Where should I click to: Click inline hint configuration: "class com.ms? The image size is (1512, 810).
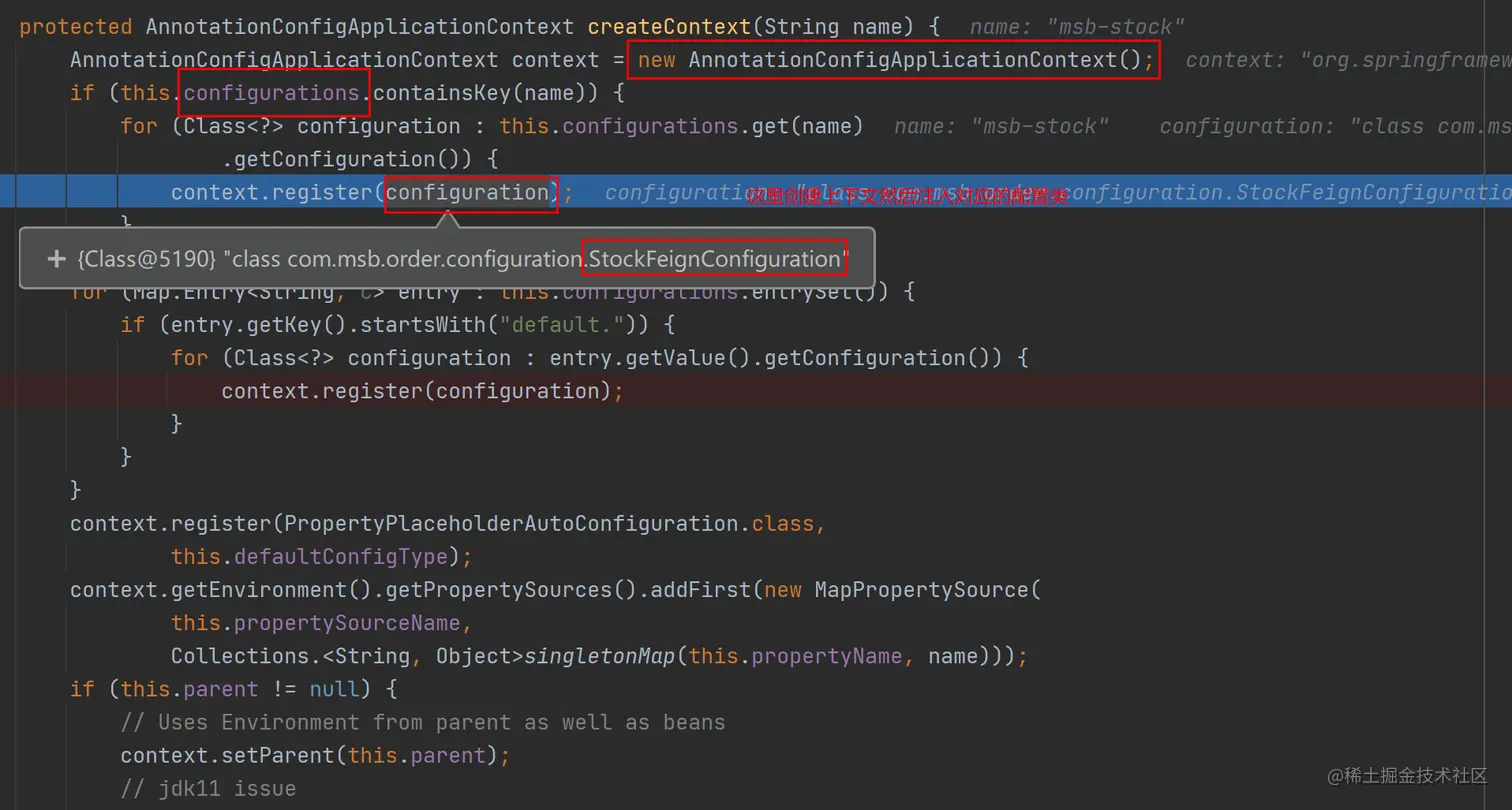point(1335,126)
